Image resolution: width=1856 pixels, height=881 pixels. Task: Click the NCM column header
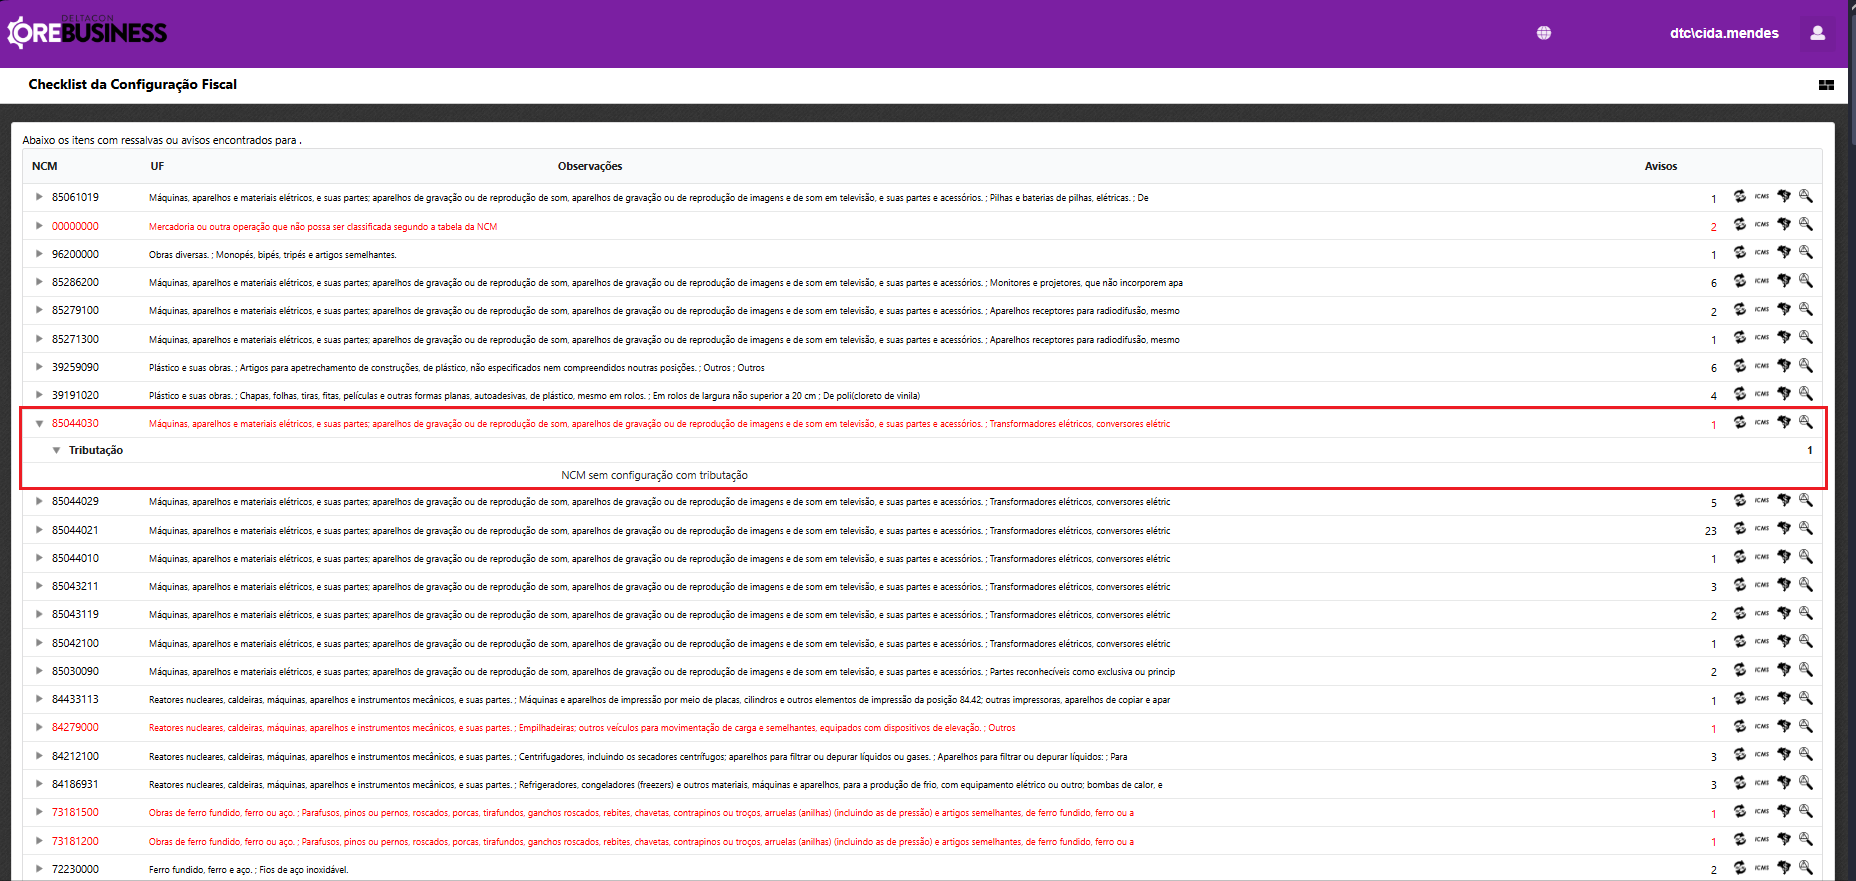(45, 166)
